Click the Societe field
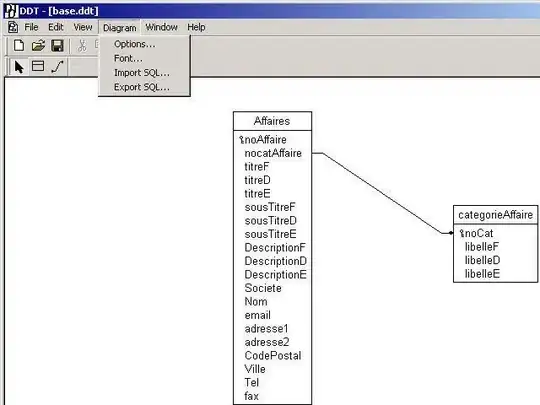 (x=263, y=288)
